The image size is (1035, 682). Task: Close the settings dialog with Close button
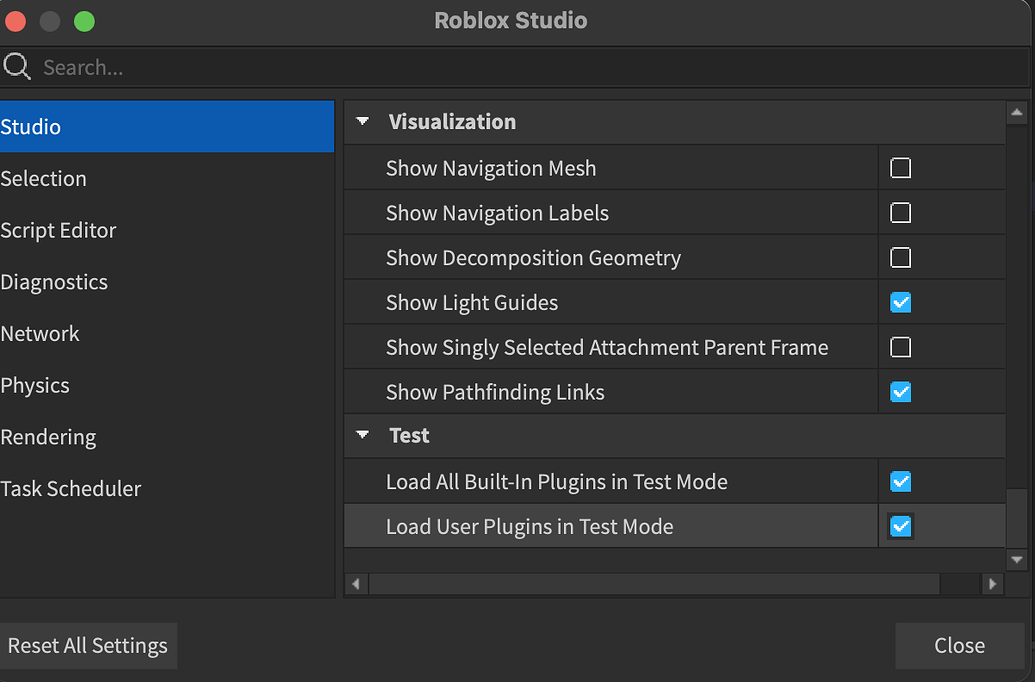[x=959, y=645]
